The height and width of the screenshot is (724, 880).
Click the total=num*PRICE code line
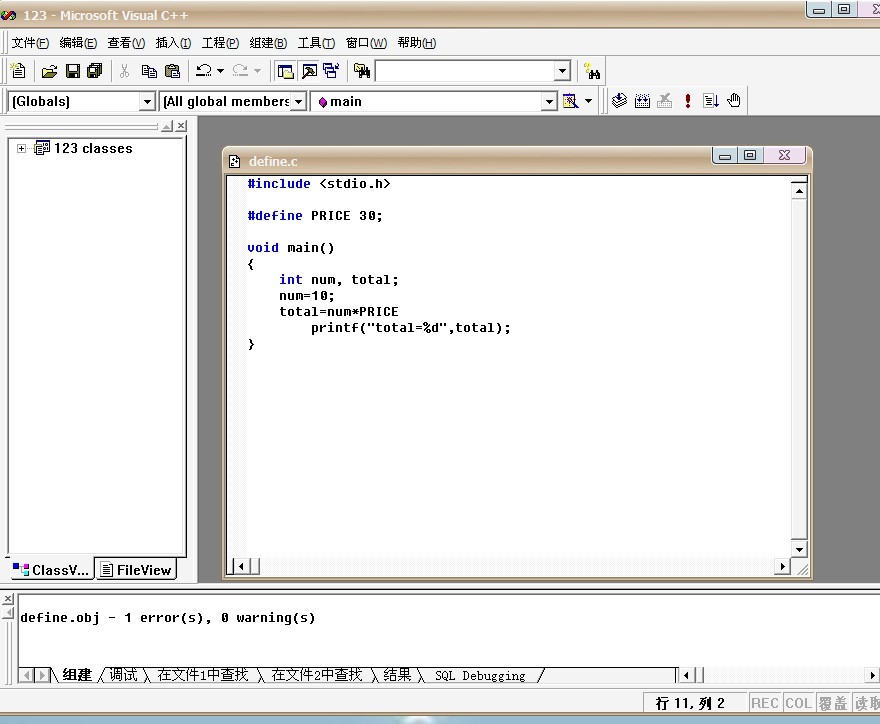[339, 311]
